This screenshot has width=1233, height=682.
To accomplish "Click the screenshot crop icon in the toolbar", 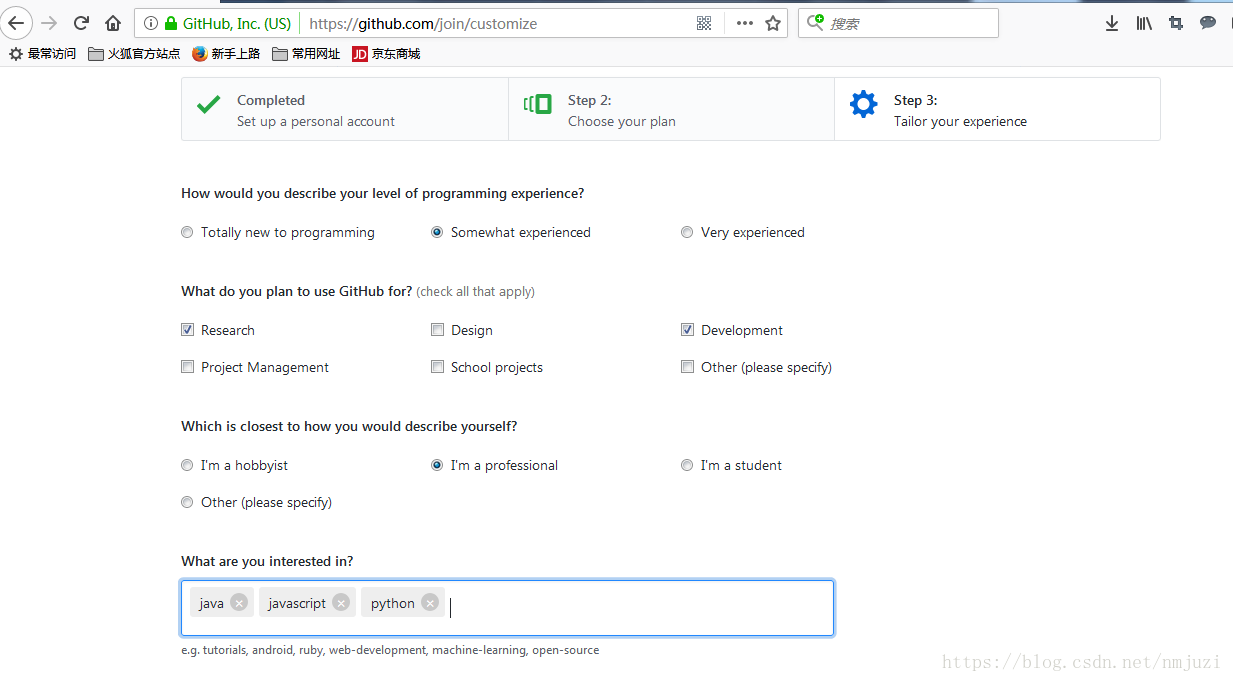I will point(1176,23).
